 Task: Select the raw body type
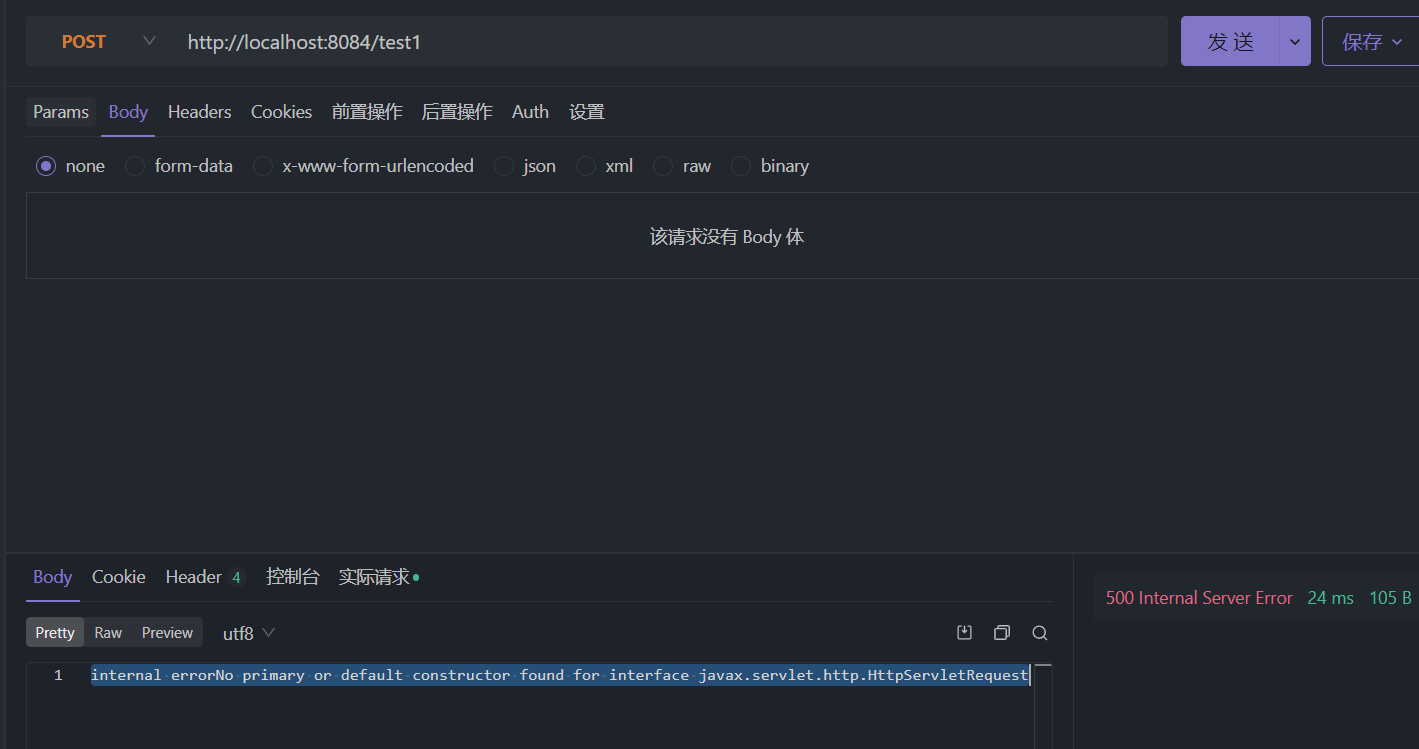click(662, 166)
